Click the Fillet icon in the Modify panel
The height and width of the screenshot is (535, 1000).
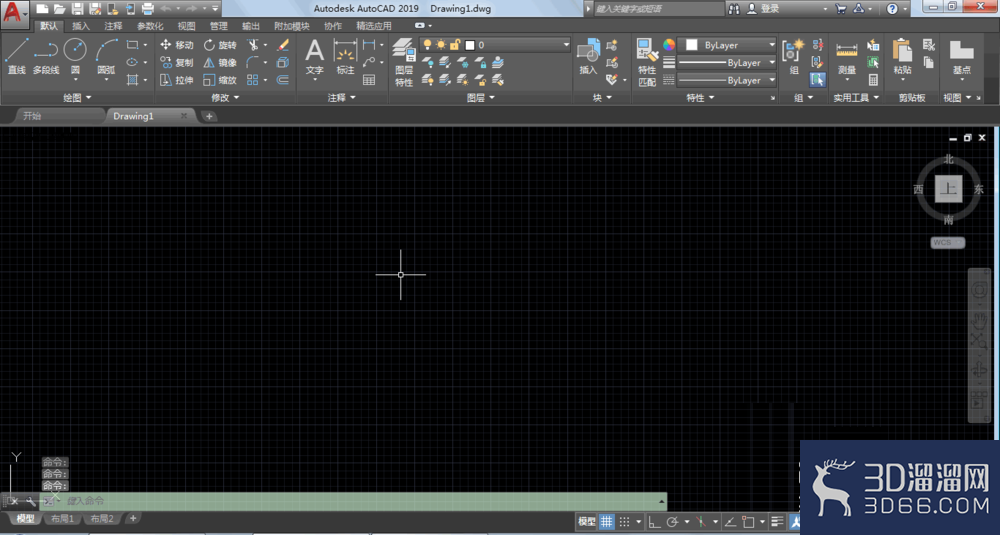coord(253,62)
